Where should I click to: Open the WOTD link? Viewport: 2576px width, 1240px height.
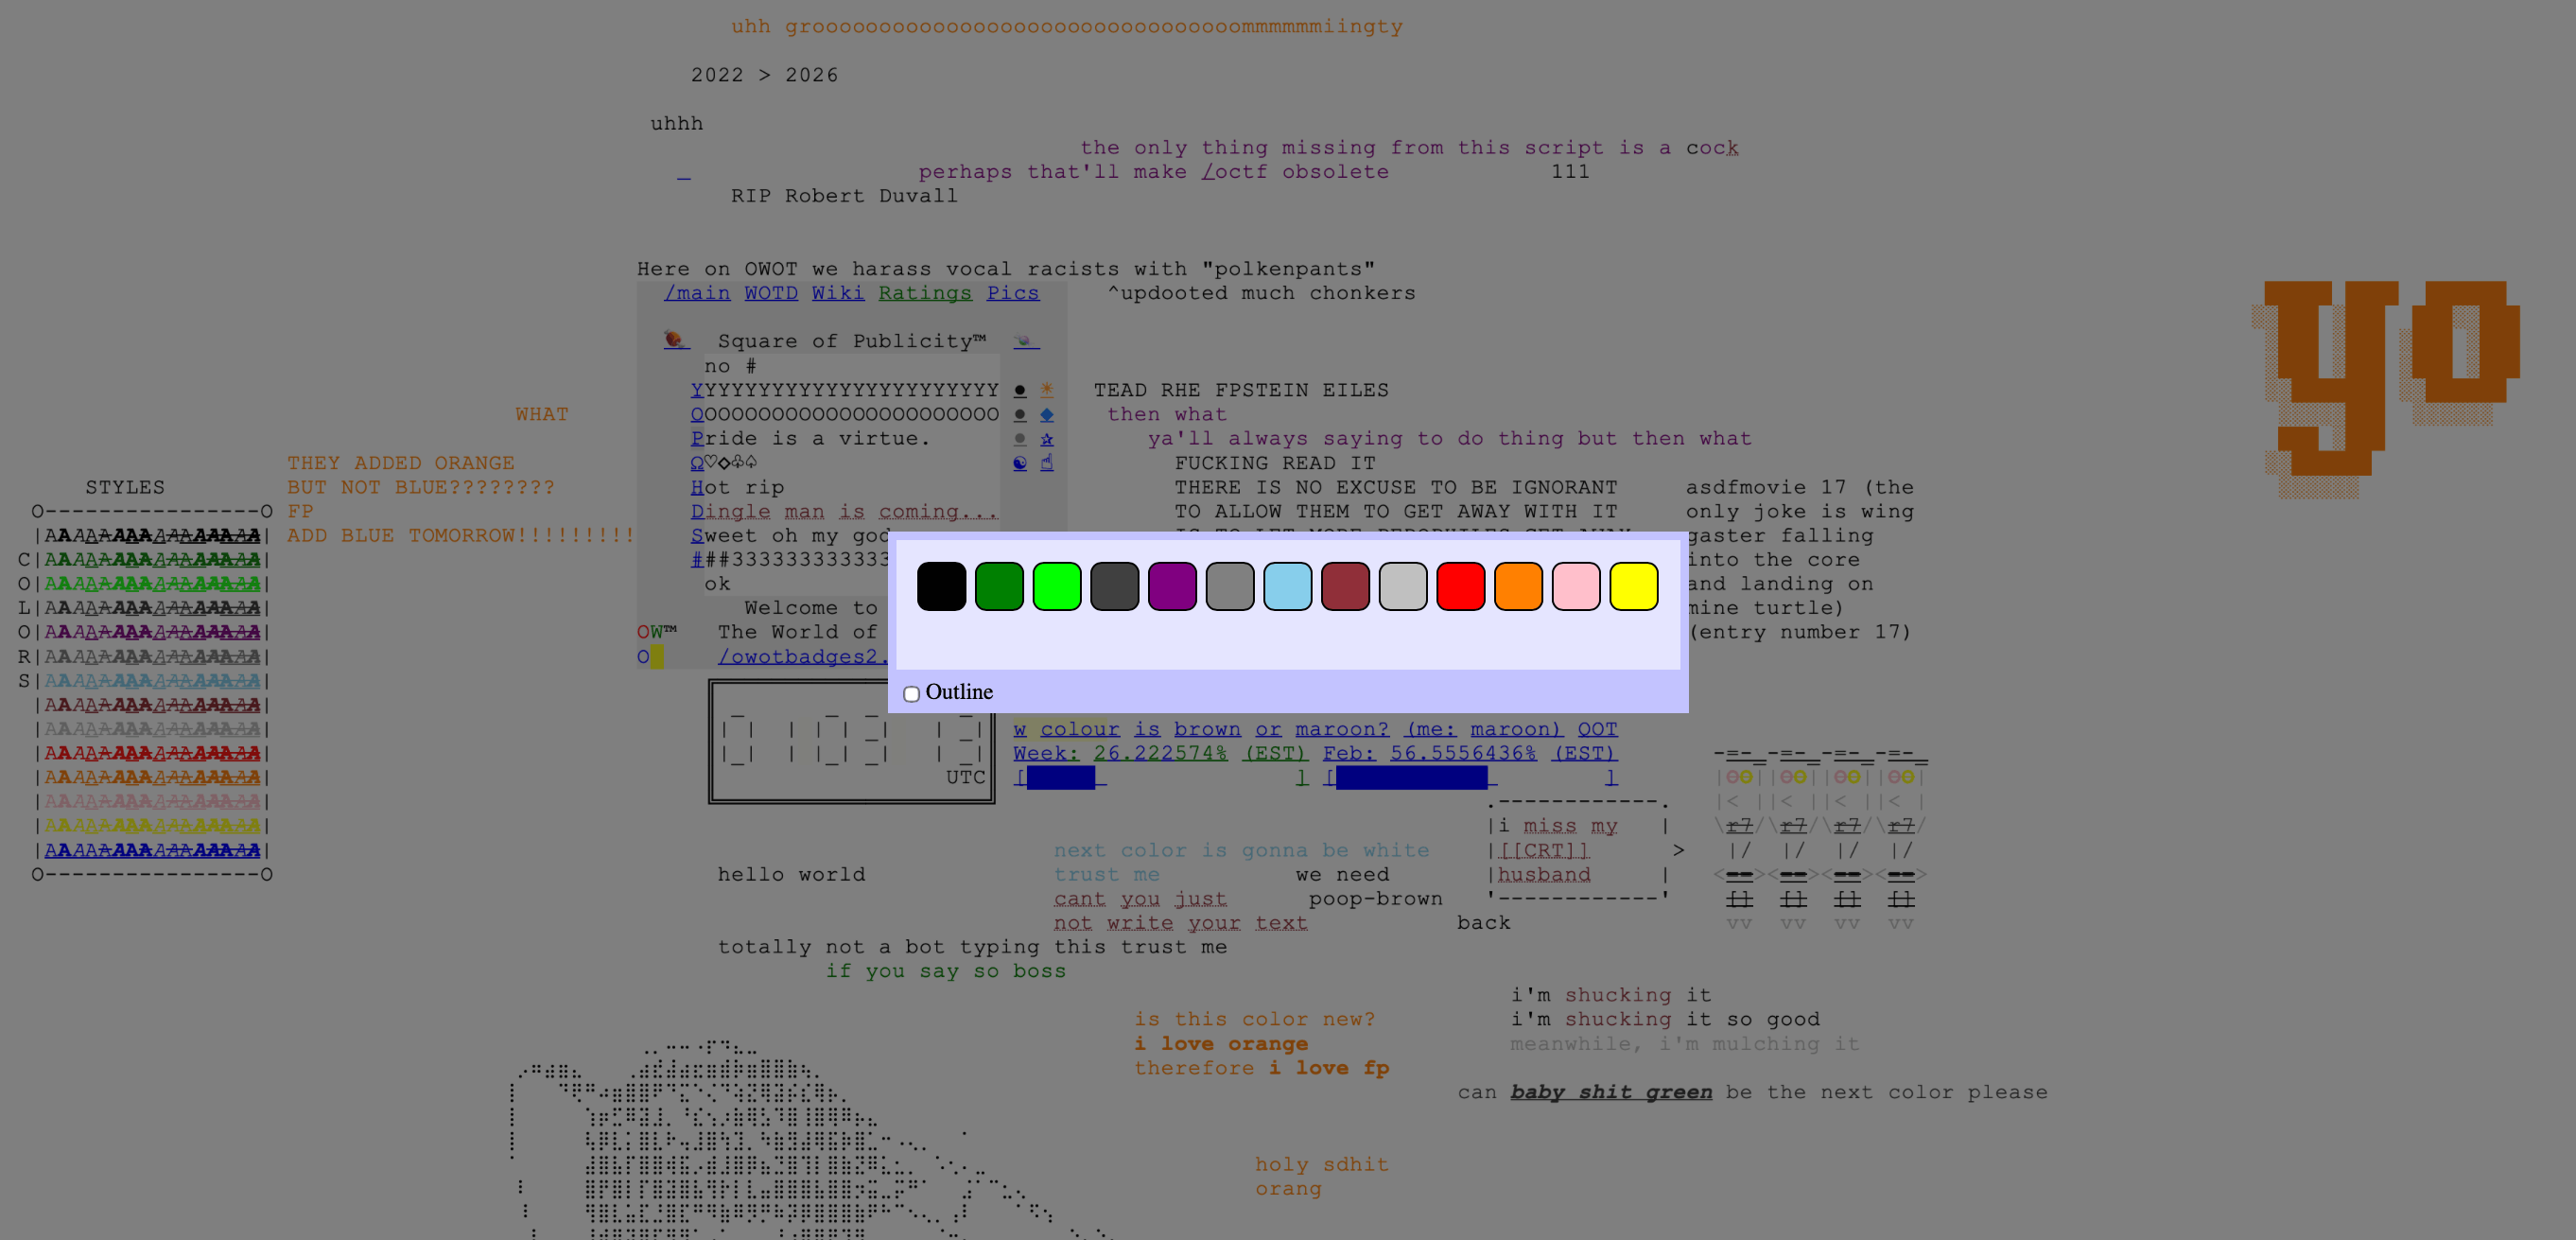[770, 293]
